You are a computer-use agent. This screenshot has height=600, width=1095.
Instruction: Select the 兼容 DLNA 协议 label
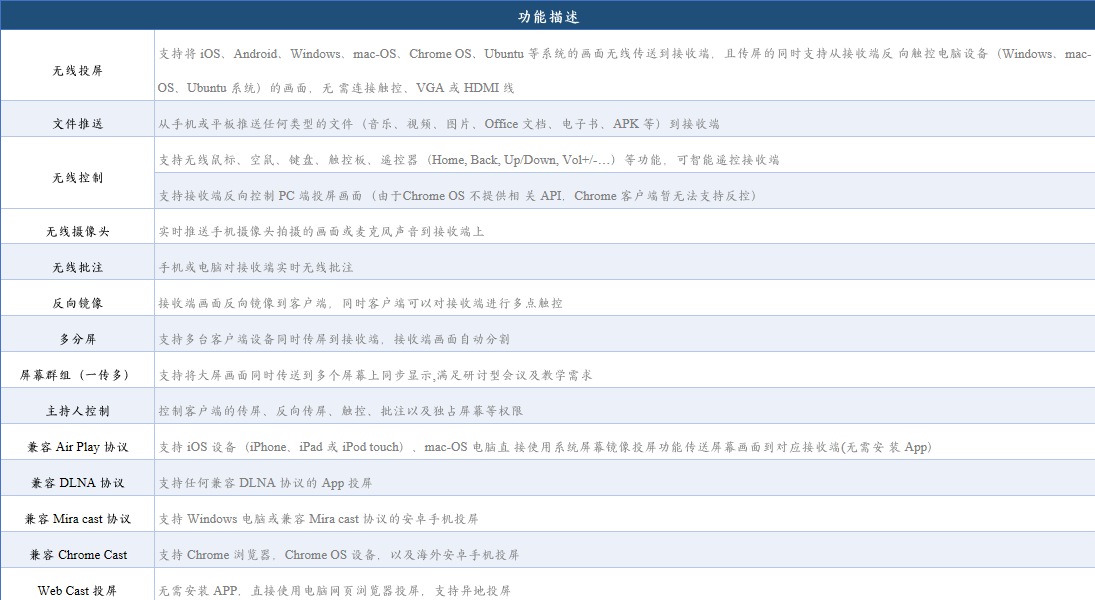(78, 483)
